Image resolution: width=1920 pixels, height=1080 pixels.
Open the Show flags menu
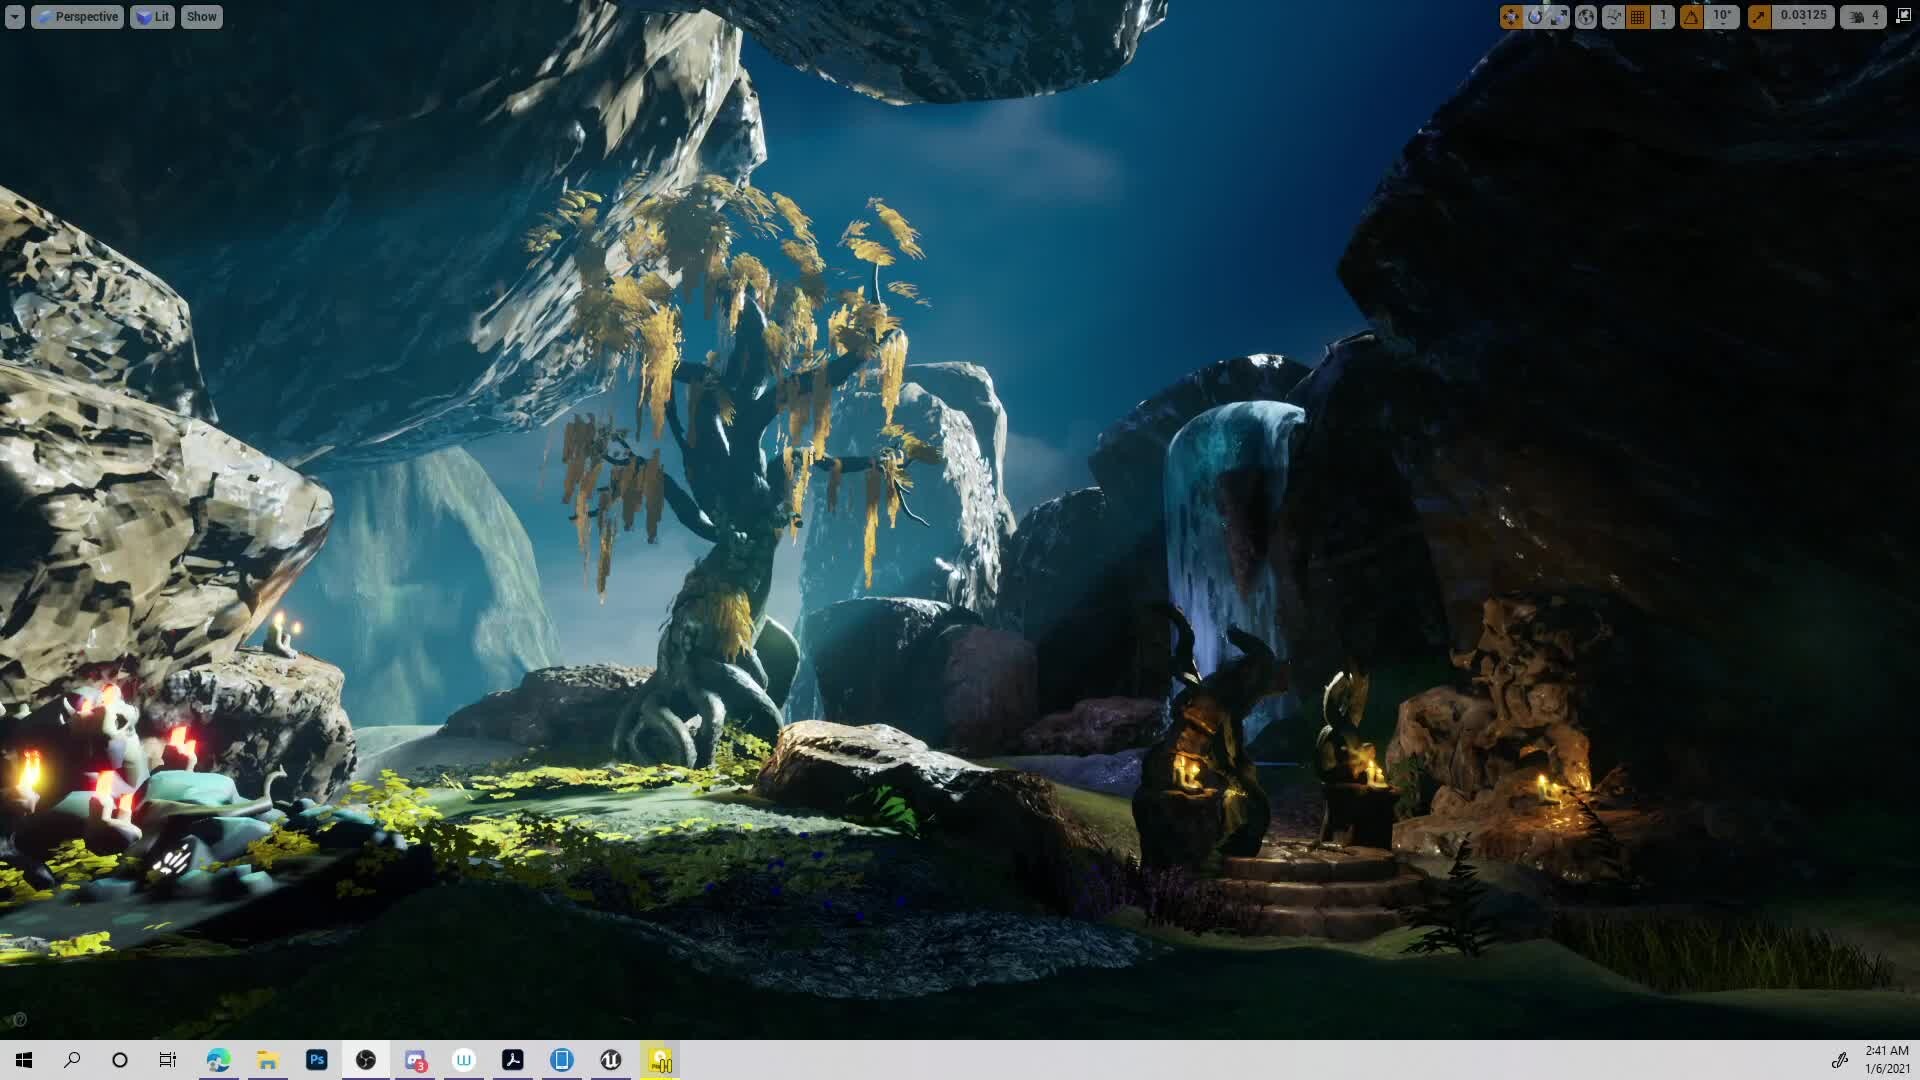coord(201,17)
